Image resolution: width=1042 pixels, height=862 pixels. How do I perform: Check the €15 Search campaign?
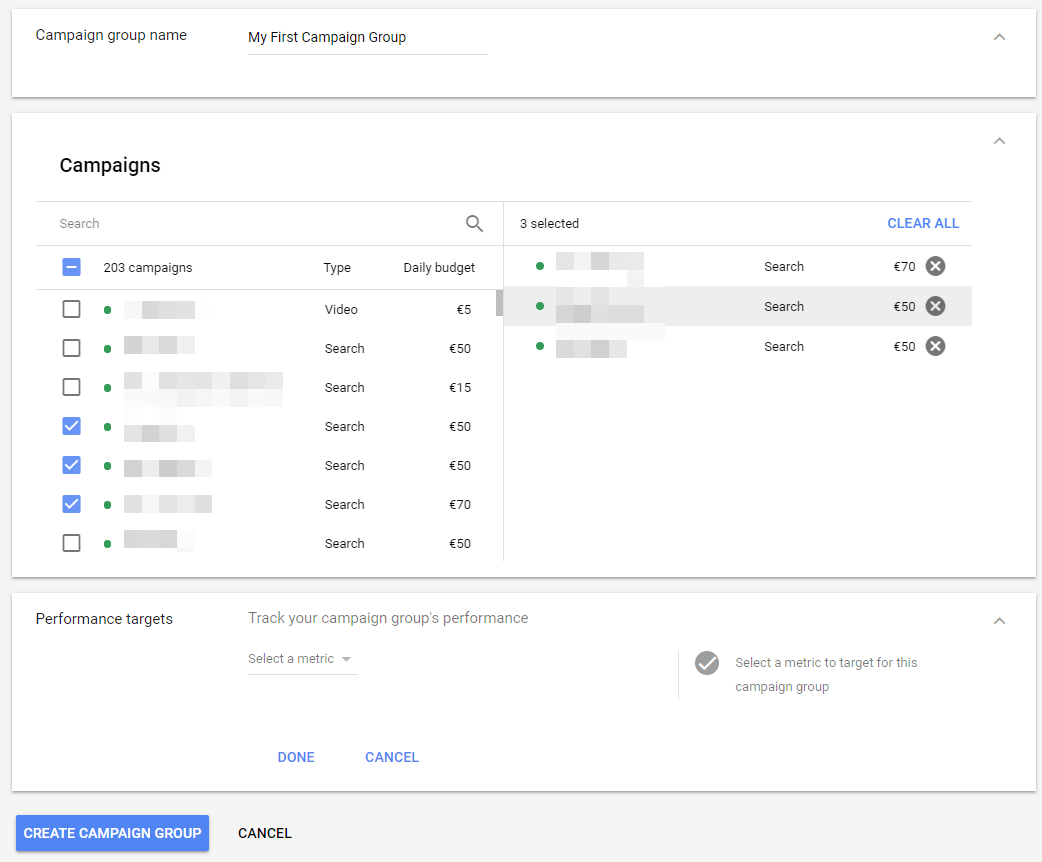coord(71,387)
